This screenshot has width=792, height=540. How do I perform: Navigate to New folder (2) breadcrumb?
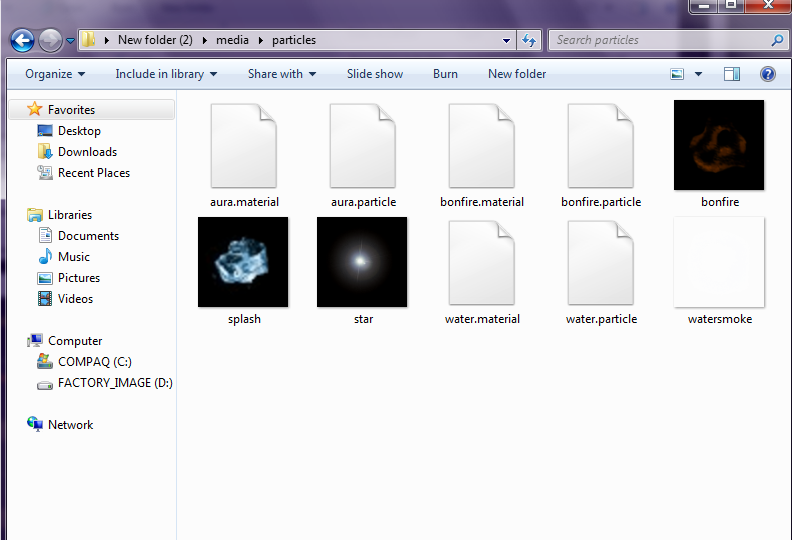pyautogui.click(x=155, y=40)
